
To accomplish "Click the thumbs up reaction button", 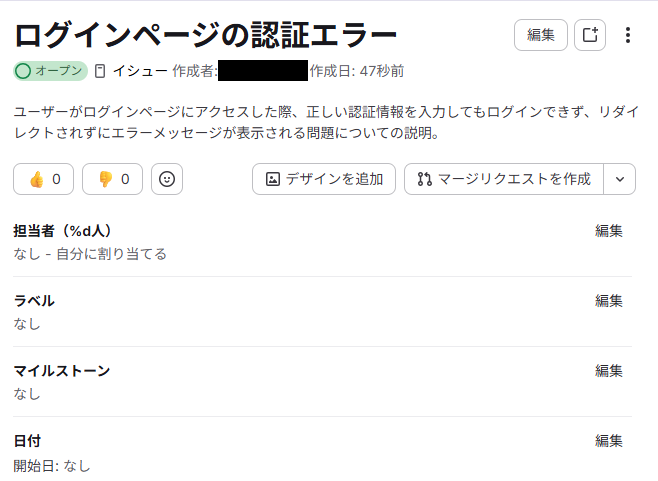I will pos(44,179).
